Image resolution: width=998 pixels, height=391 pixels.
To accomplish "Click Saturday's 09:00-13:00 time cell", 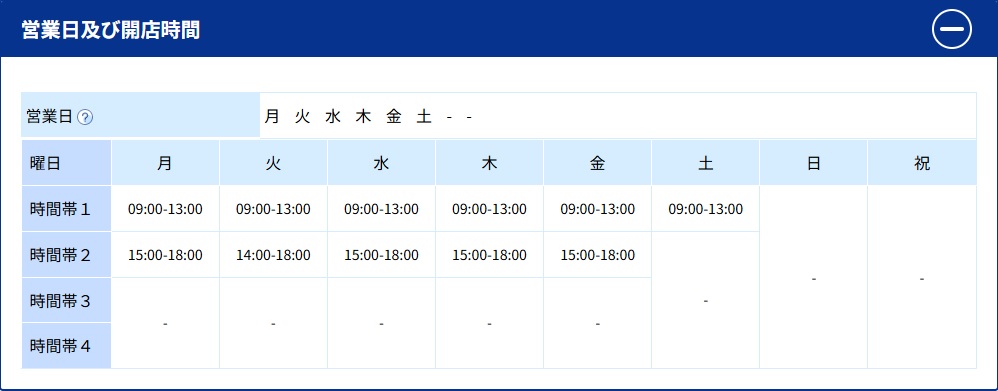I will click(x=705, y=209).
